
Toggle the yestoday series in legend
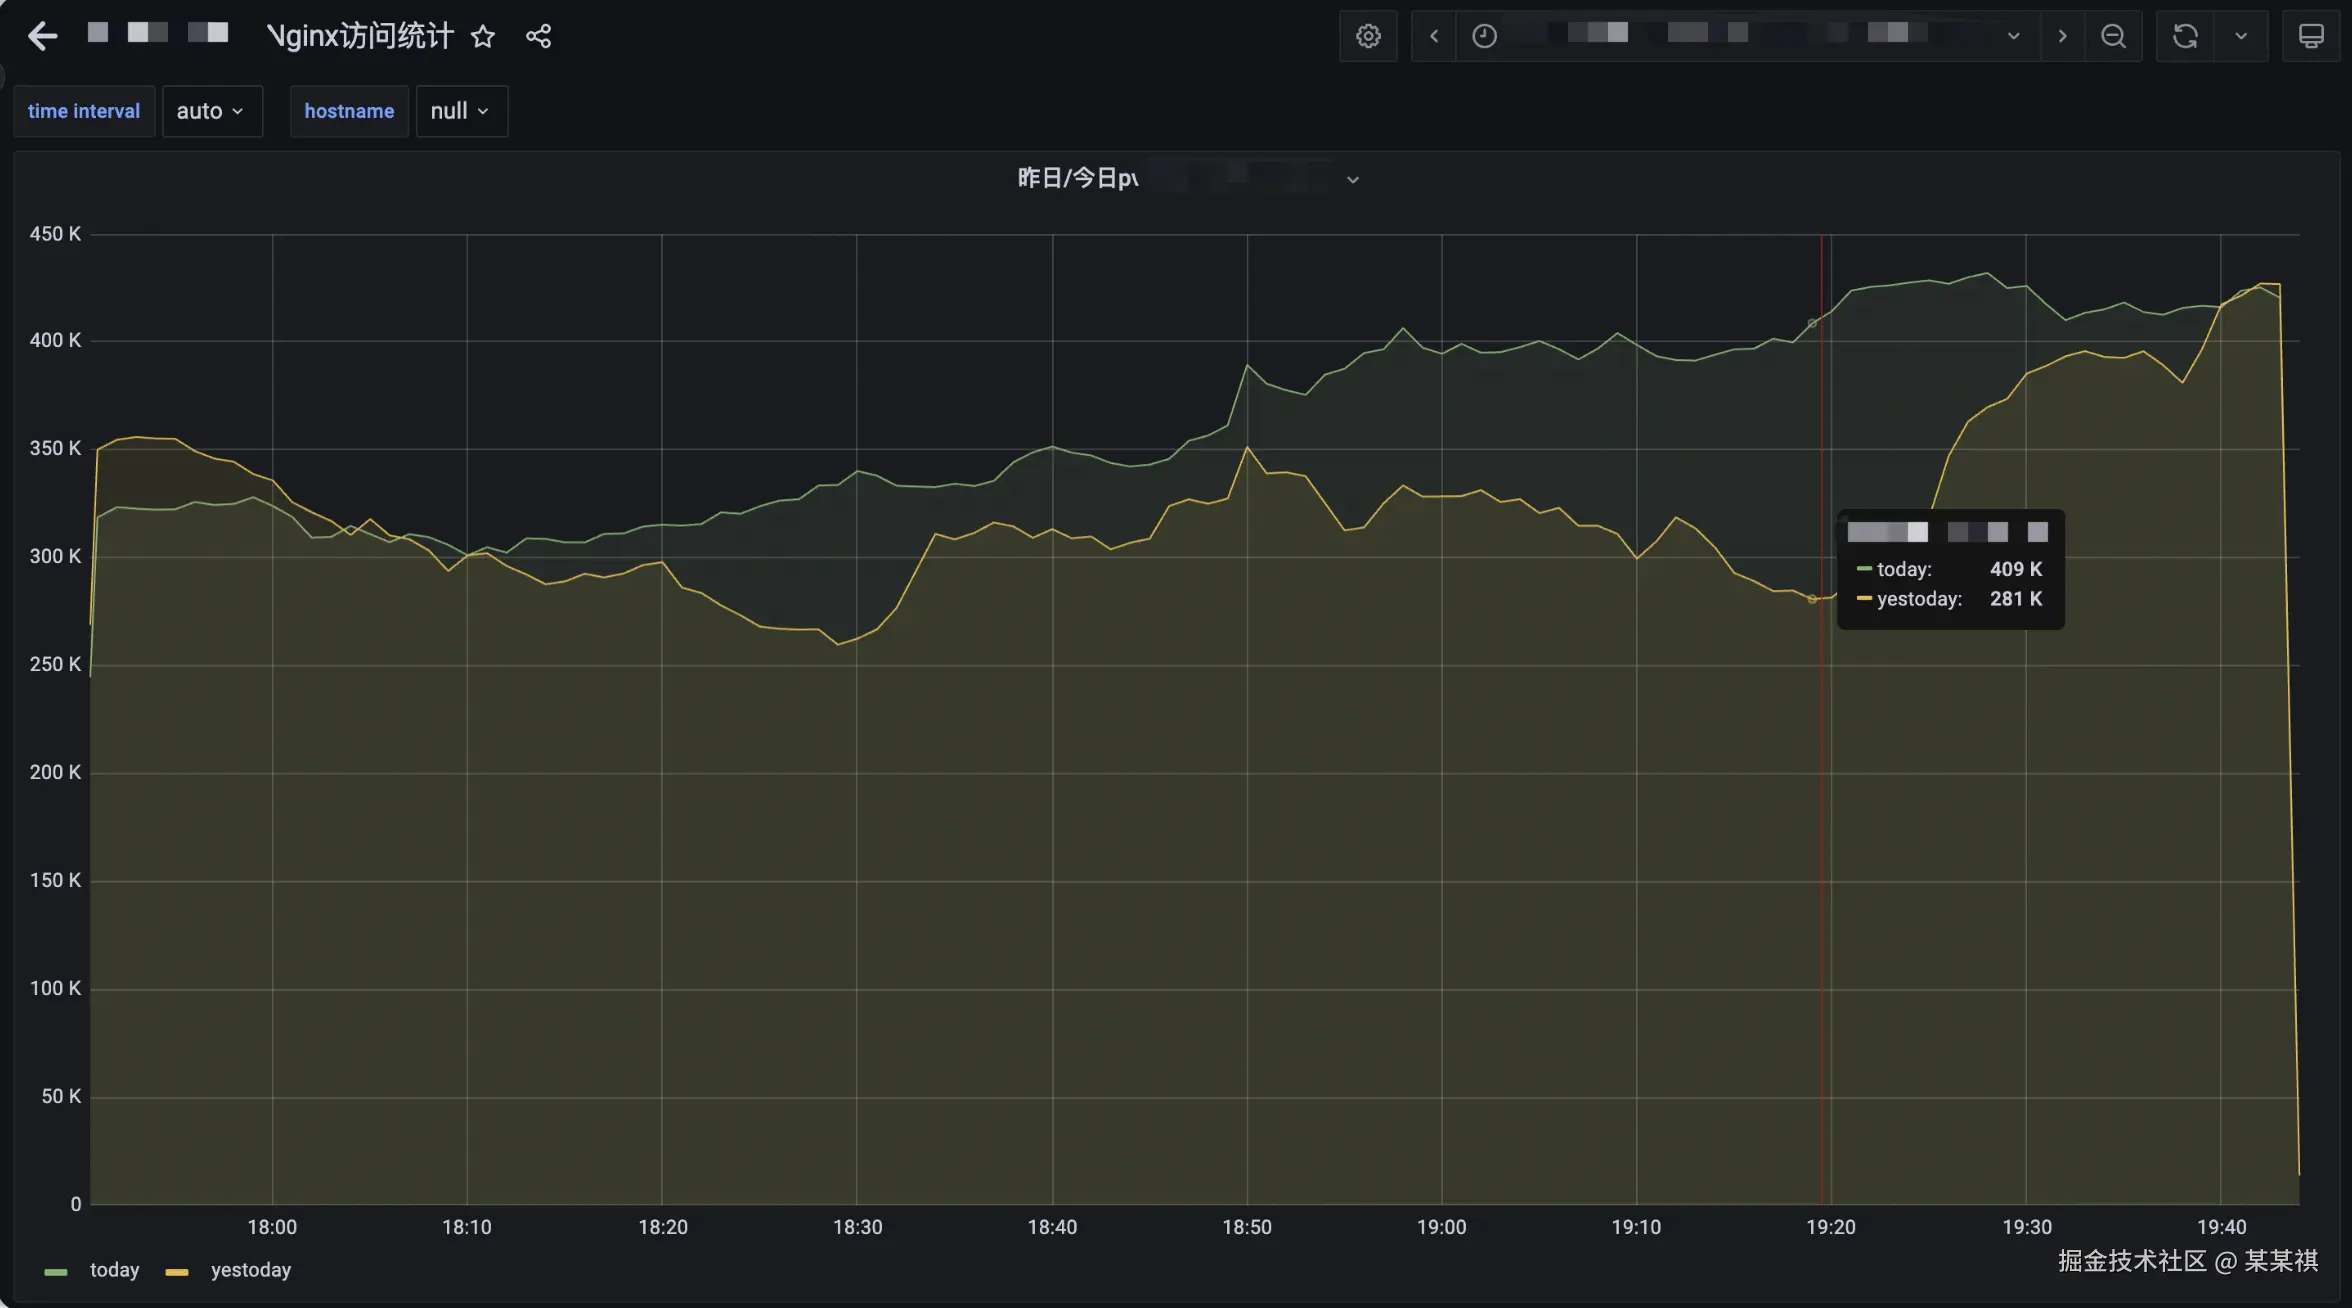[x=250, y=1270]
